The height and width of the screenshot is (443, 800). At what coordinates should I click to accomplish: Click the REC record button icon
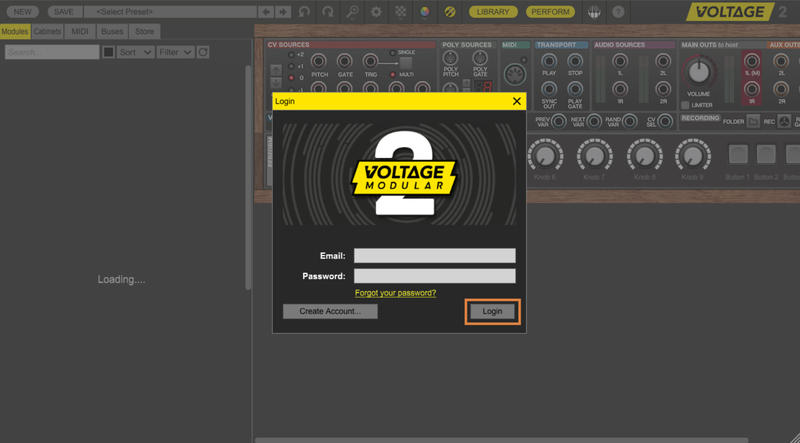click(x=784, y=121)
